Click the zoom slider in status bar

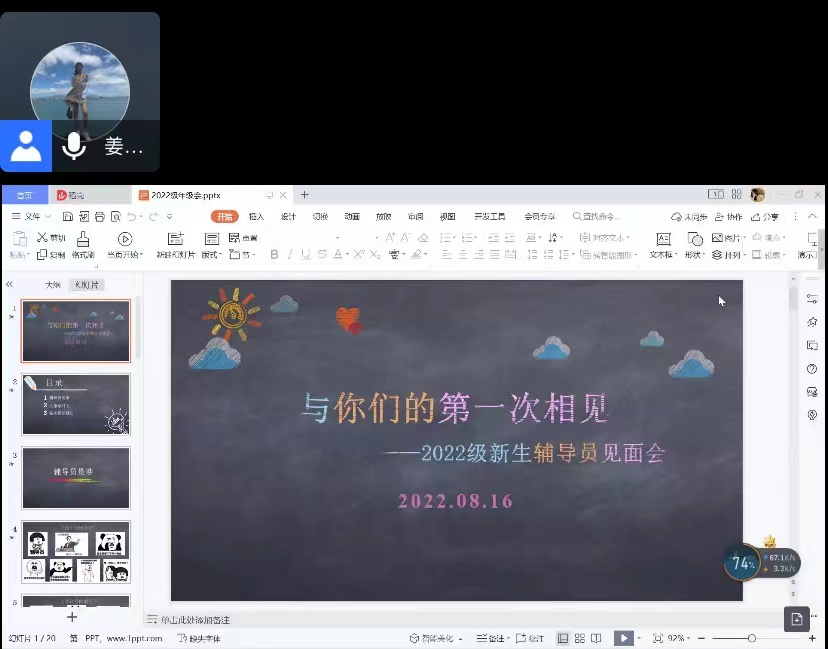[x=752, y=638]
